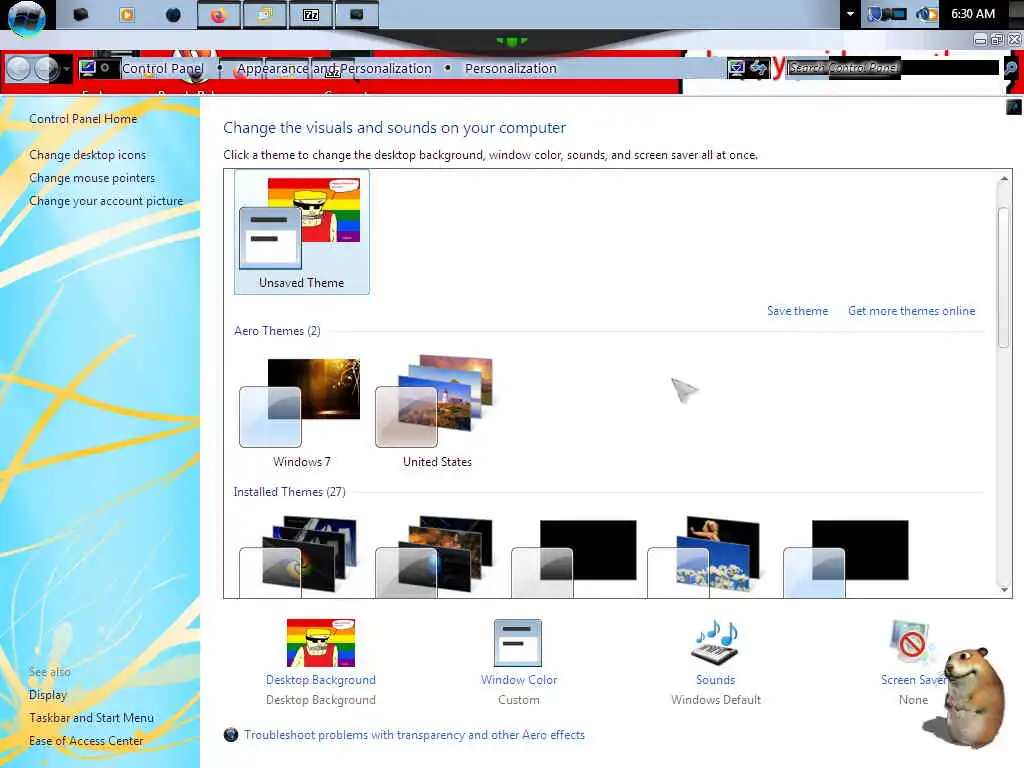This screenshot has width=1024, height=768.
Task: Click the Aero Themes (2) heading
Action: (x=277, y=331)
